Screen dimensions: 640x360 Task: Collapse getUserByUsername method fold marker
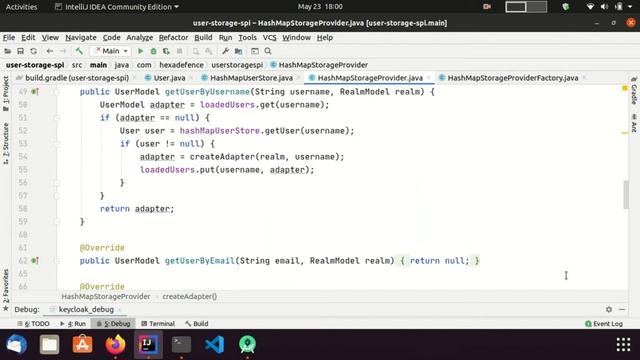pyautogui.click(x=57, y=92)
